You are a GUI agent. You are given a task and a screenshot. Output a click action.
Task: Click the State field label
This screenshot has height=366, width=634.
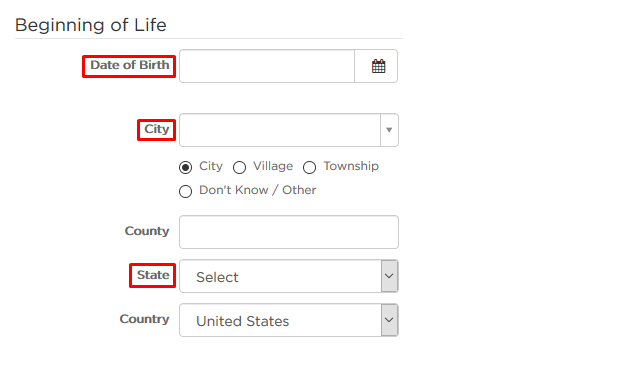point(153,275)
